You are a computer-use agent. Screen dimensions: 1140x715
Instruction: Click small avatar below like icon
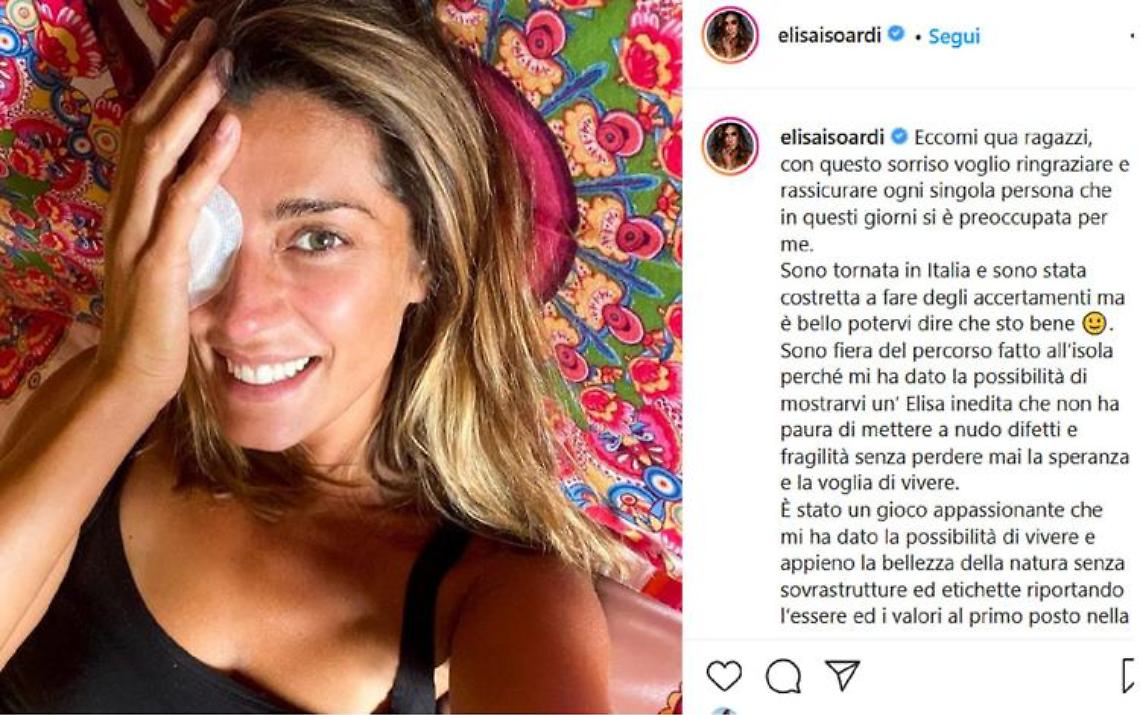(722, 711)
